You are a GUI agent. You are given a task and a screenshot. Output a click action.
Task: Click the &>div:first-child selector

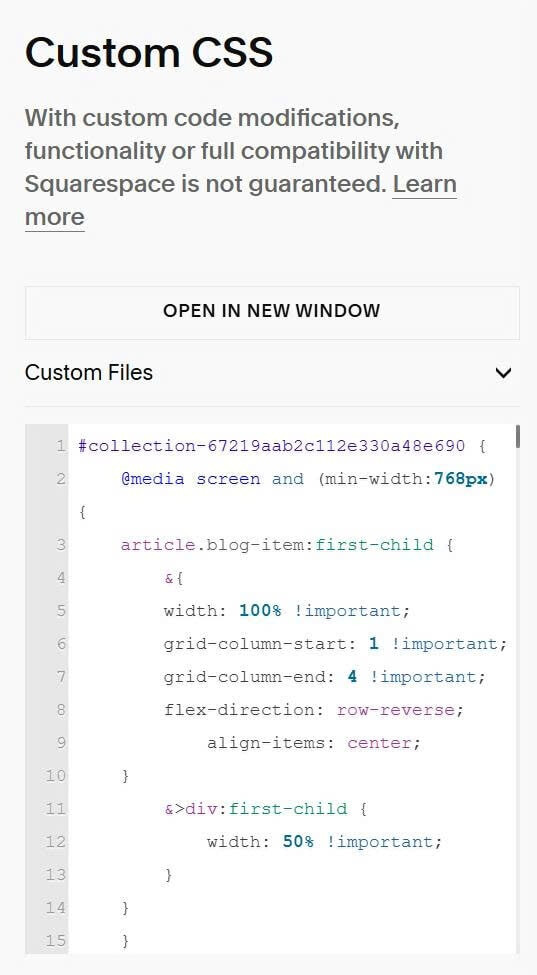265,808
